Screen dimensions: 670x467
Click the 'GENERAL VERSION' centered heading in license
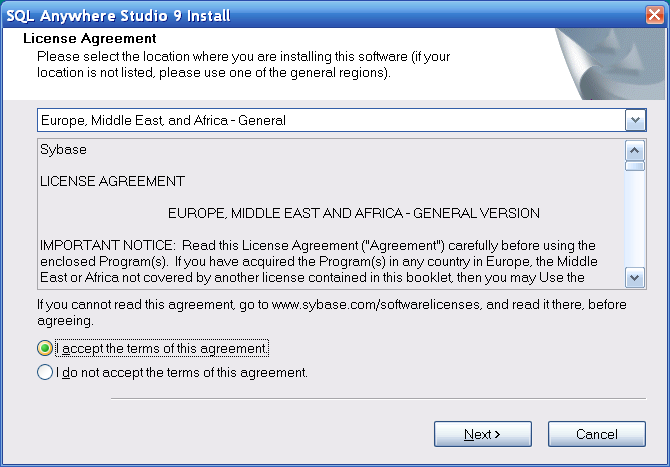click(x=354, y=213)
